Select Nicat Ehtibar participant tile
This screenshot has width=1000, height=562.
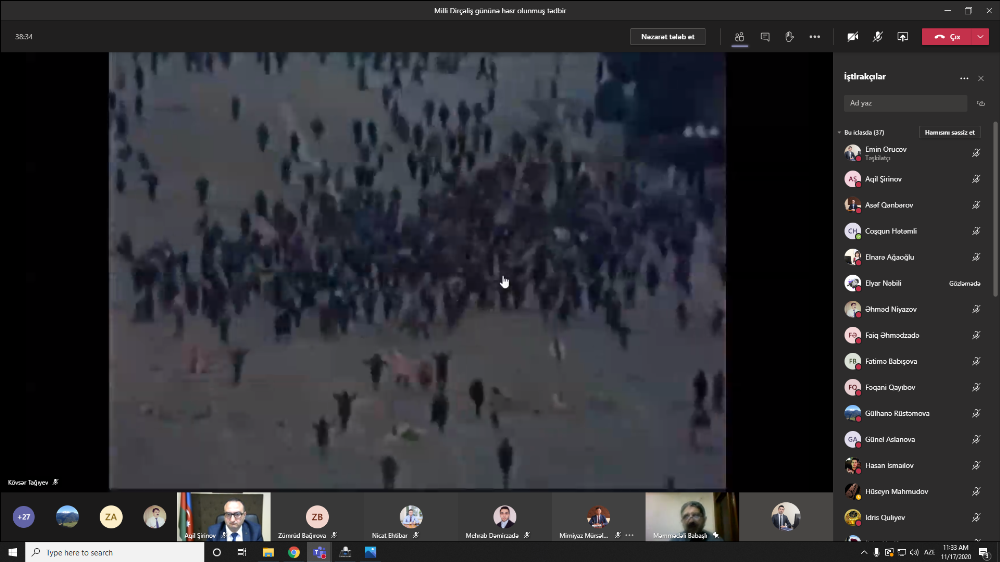[x=411, y=516]
